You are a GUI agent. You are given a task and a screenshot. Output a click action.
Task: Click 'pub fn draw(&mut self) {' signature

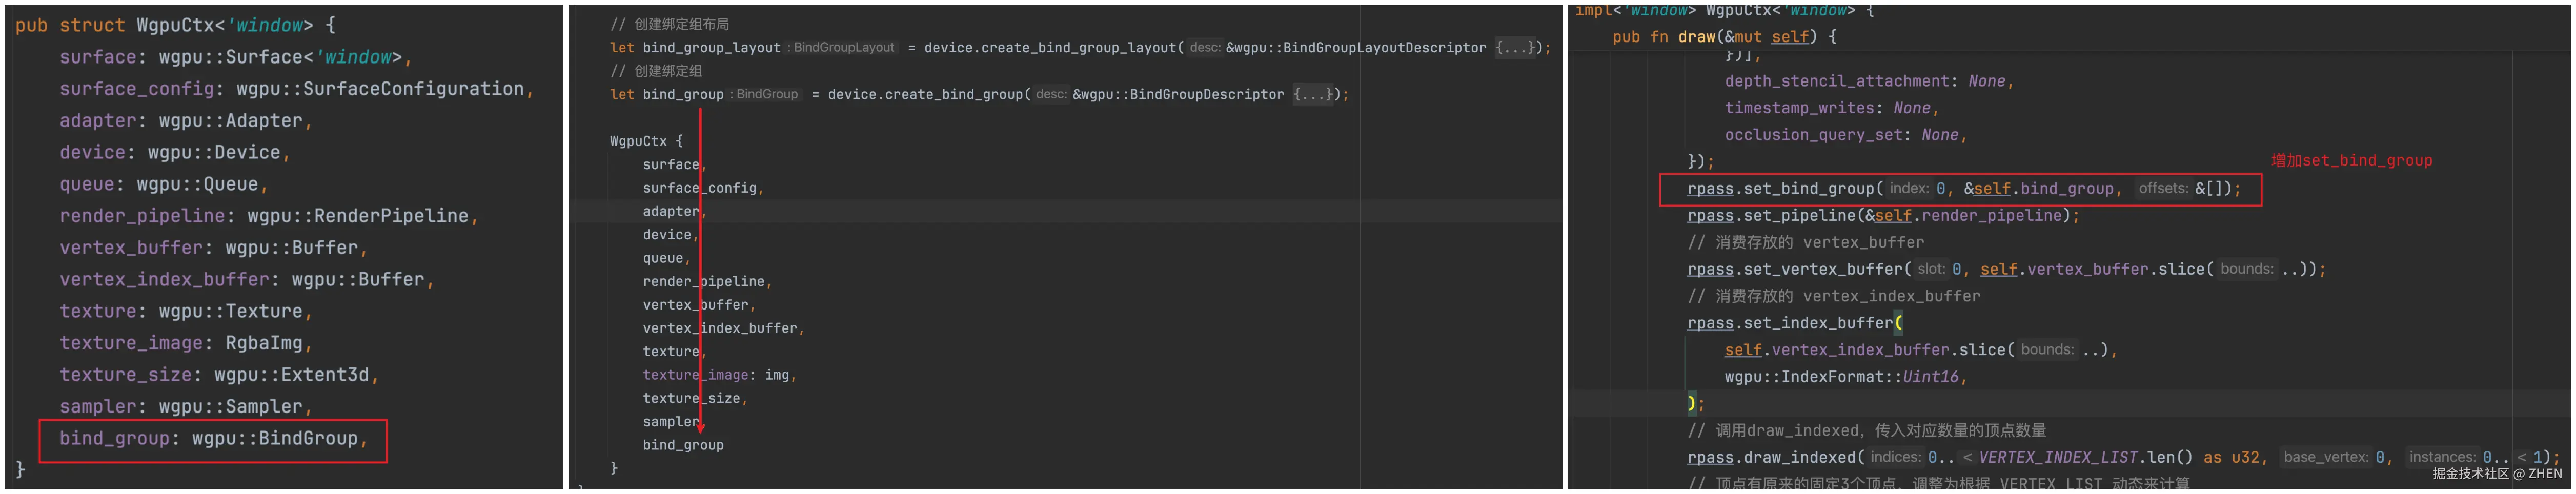pos(1724,37)
